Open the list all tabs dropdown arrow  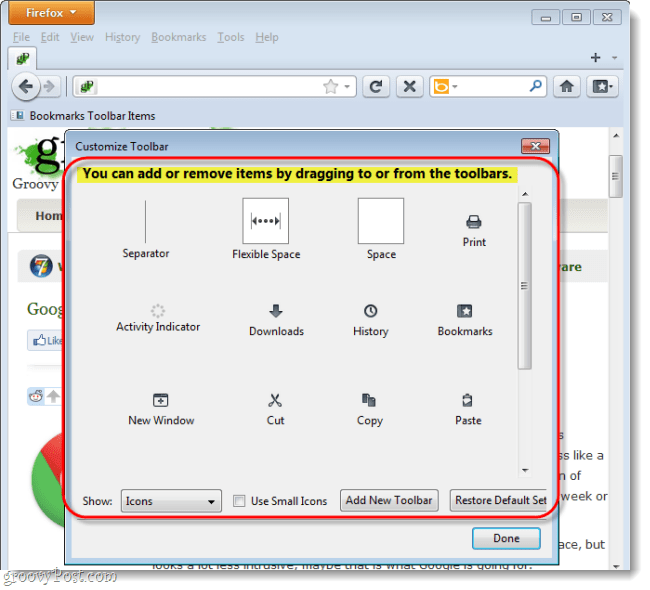[x=614, y=58]
